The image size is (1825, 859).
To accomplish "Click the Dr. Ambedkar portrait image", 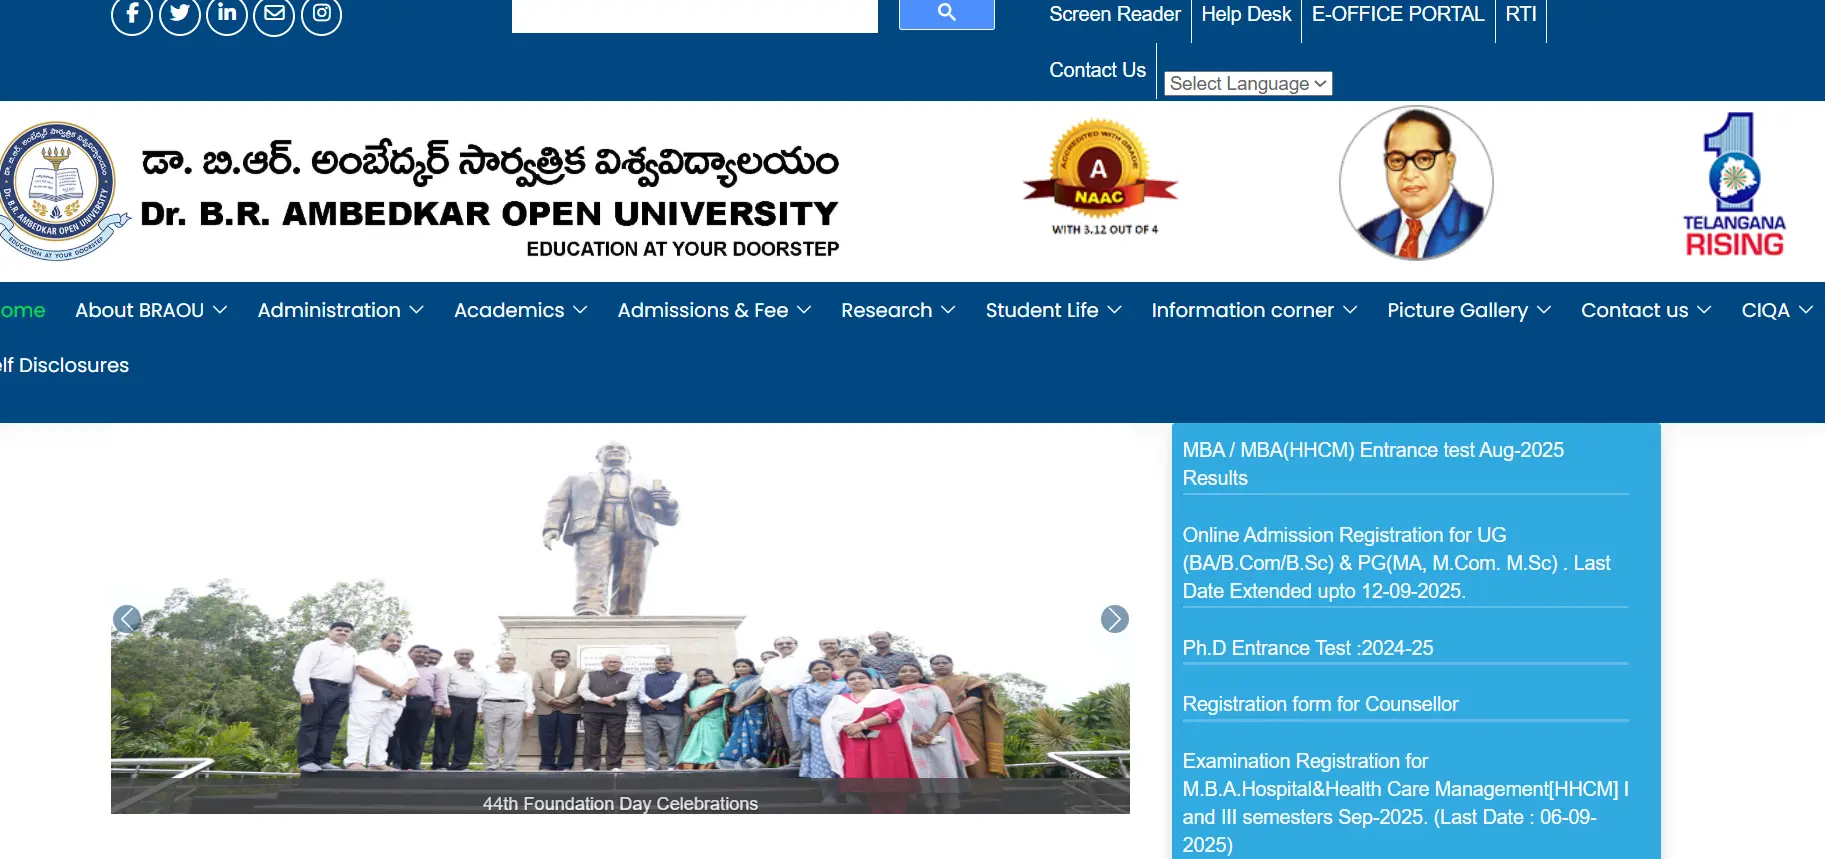I will (1416, 183).
